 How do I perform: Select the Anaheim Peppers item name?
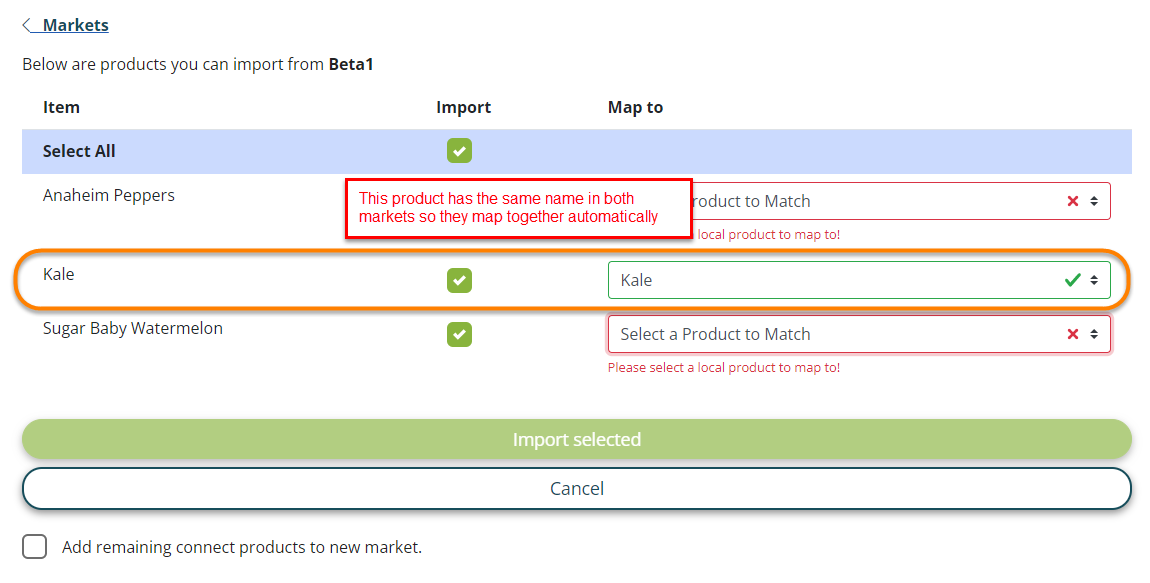108,195
